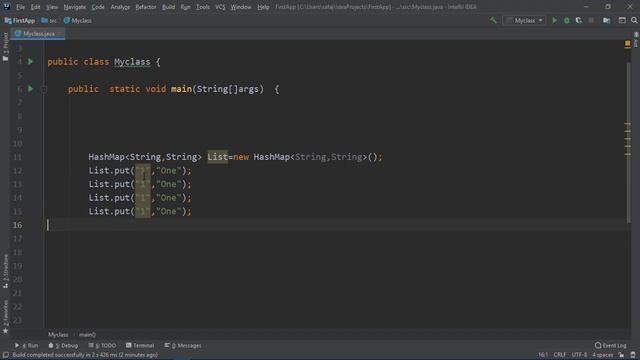Viewport: 640px width, 360px height.
Task: Select the Myclass.java editor tab
Action: pos(38,34)
